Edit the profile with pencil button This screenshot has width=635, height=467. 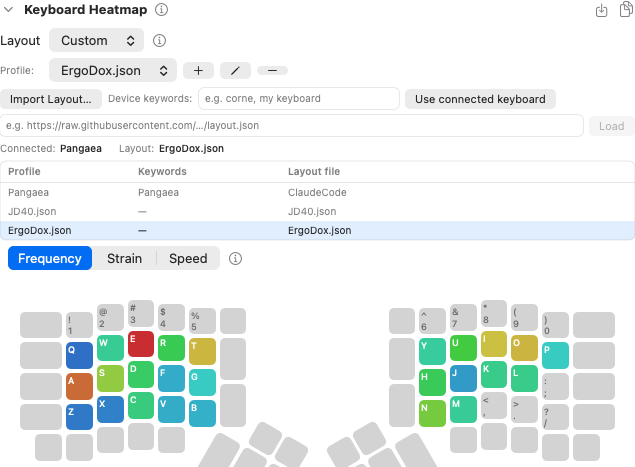click(235, 70)
